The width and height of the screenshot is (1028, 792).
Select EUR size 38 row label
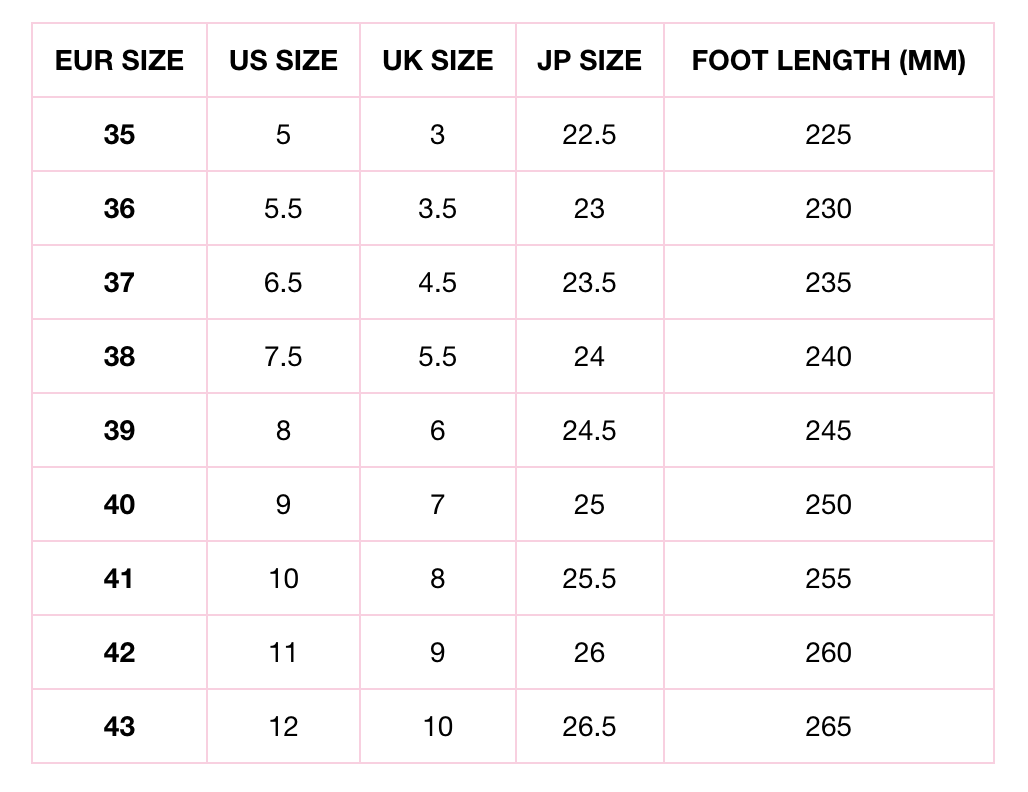(x=119, y=357)
